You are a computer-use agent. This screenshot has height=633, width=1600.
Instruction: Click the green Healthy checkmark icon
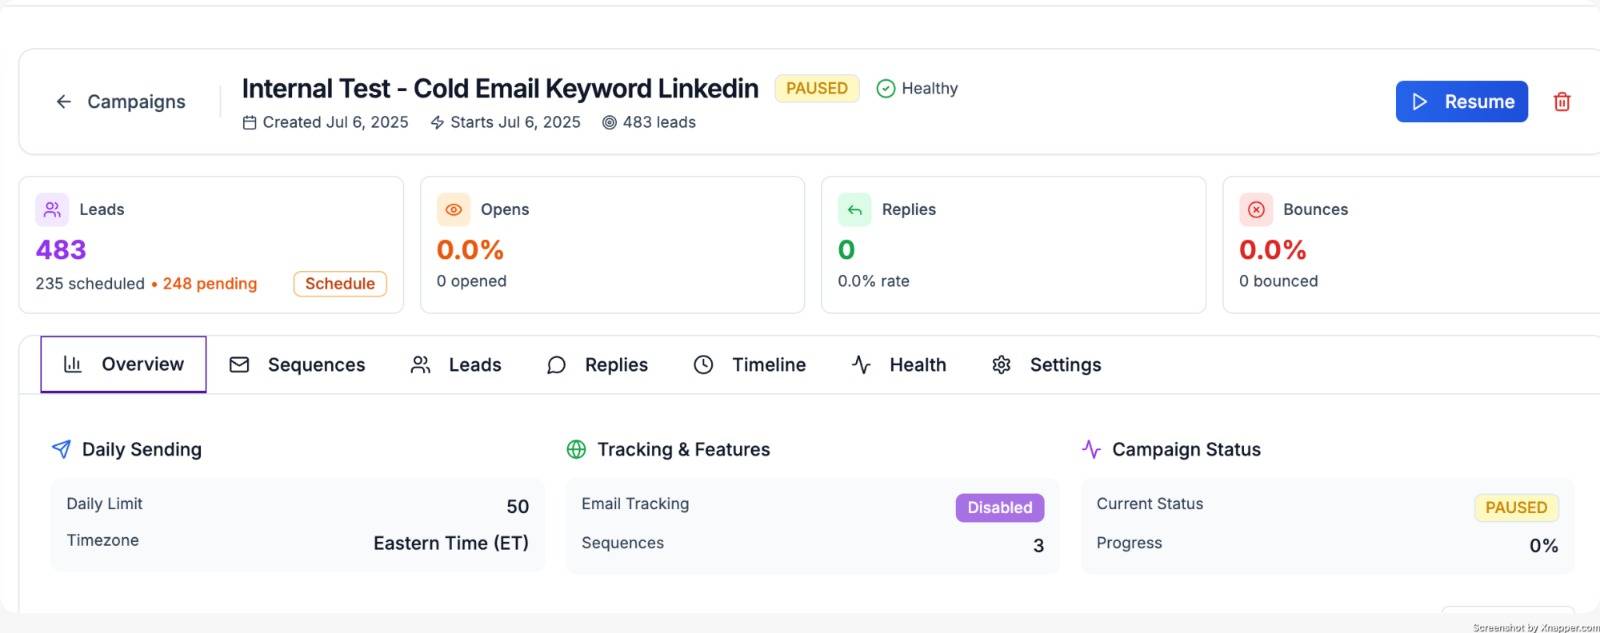click(x=885, y=89)
